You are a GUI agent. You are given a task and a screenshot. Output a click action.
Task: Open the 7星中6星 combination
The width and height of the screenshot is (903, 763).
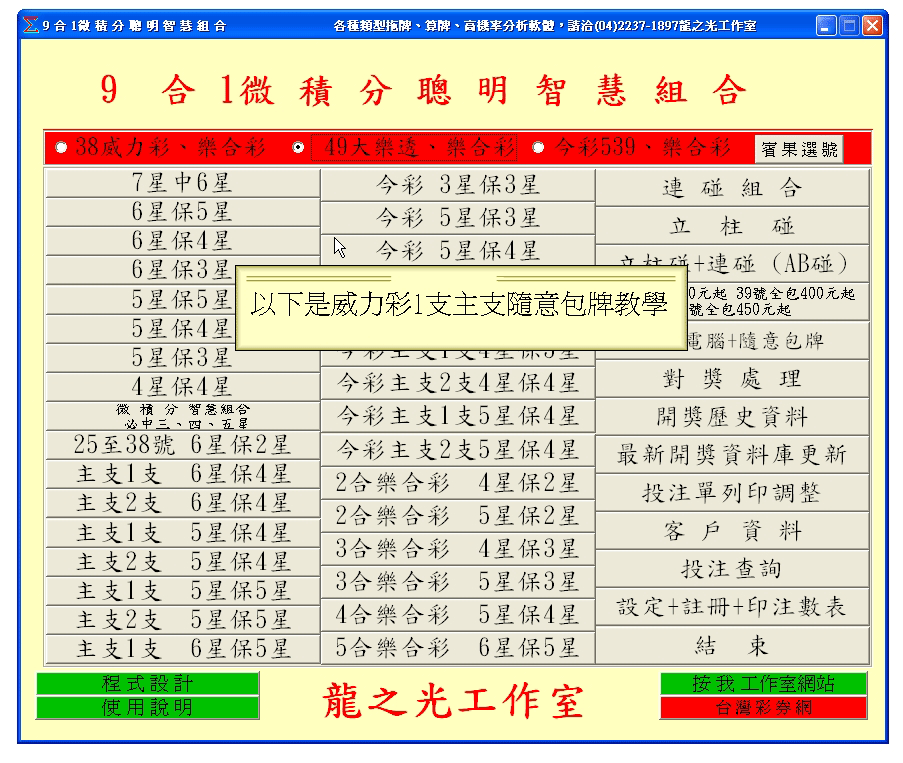pos(182,184)
